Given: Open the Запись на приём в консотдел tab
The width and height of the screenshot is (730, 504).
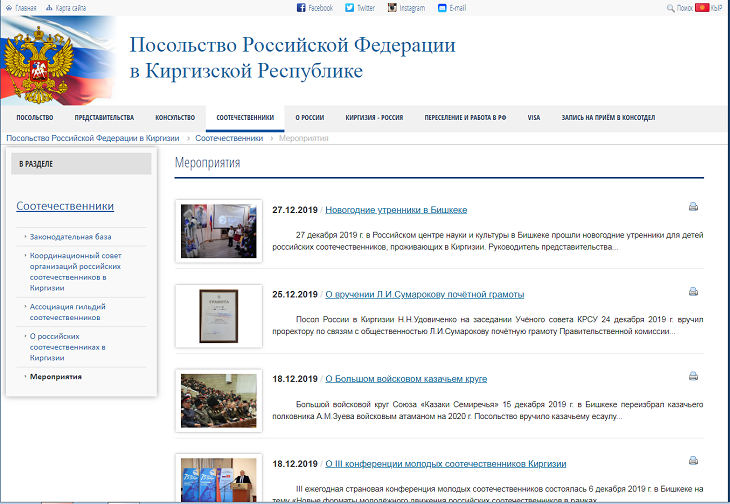Looking at the screenshot, I should coord(608,117).
